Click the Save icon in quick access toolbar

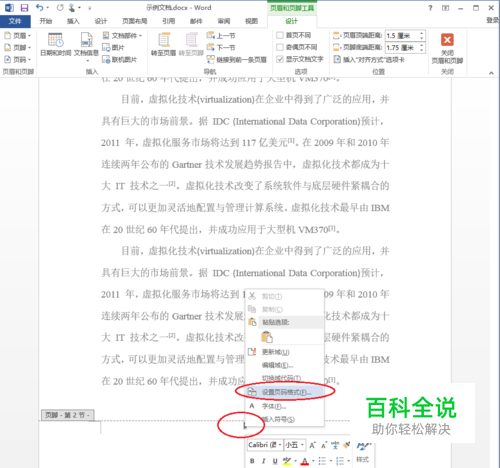coord(24,8)
